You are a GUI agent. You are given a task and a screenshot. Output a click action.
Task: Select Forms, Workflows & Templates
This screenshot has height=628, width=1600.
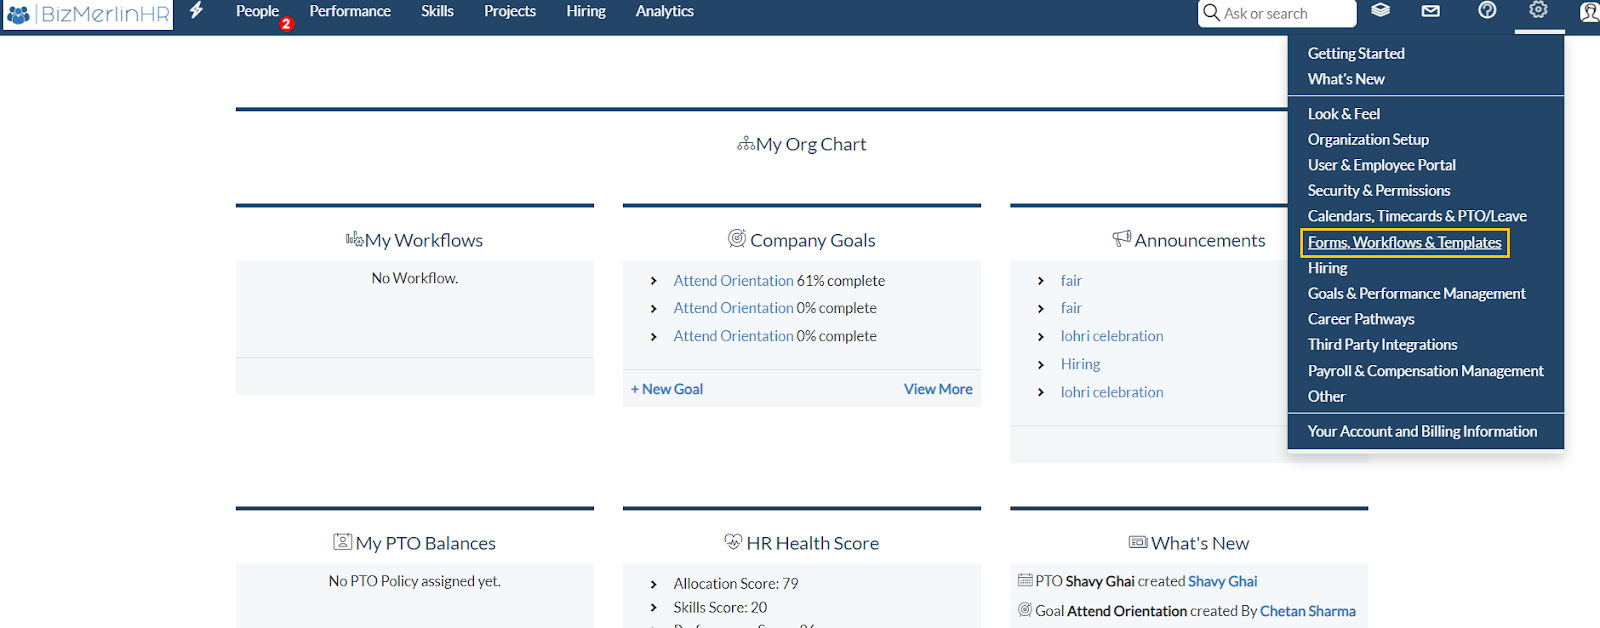coord(1405,243)
